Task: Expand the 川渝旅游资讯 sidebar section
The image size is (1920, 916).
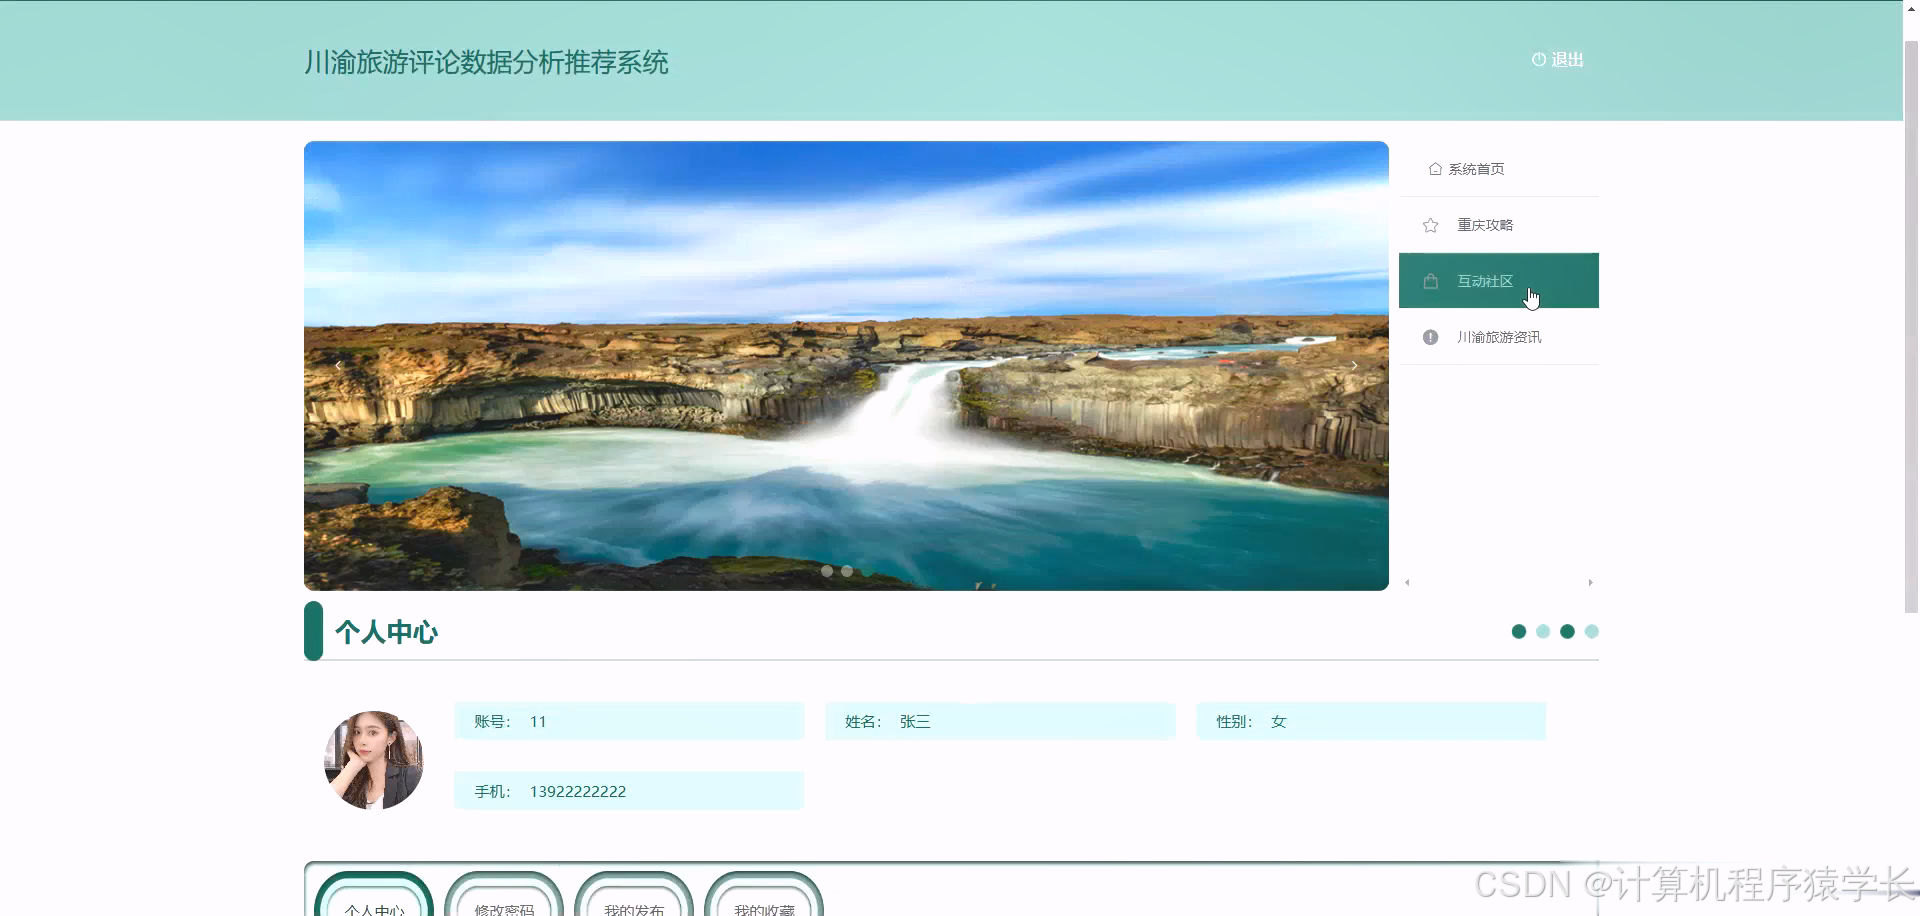Action: pos(1498,337)
